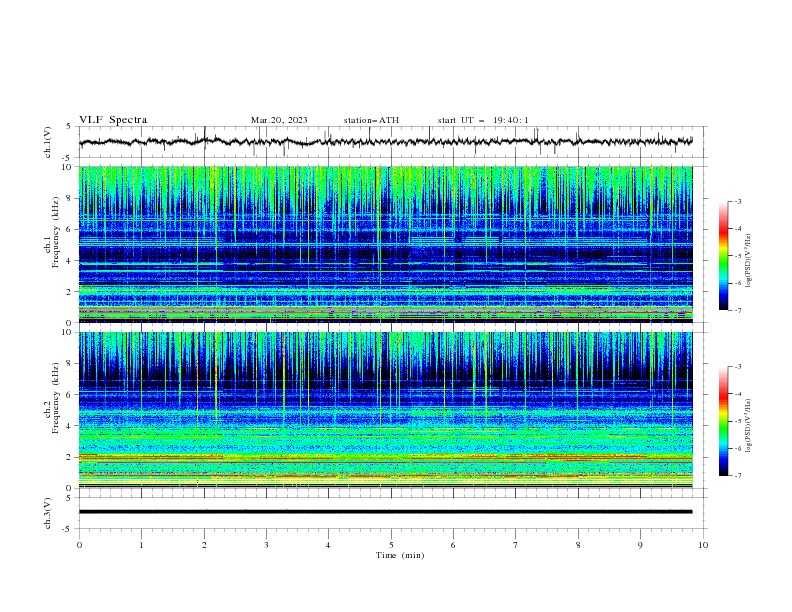Click the "-5" tick on ch.3(V) axis

tap(68, 529)
